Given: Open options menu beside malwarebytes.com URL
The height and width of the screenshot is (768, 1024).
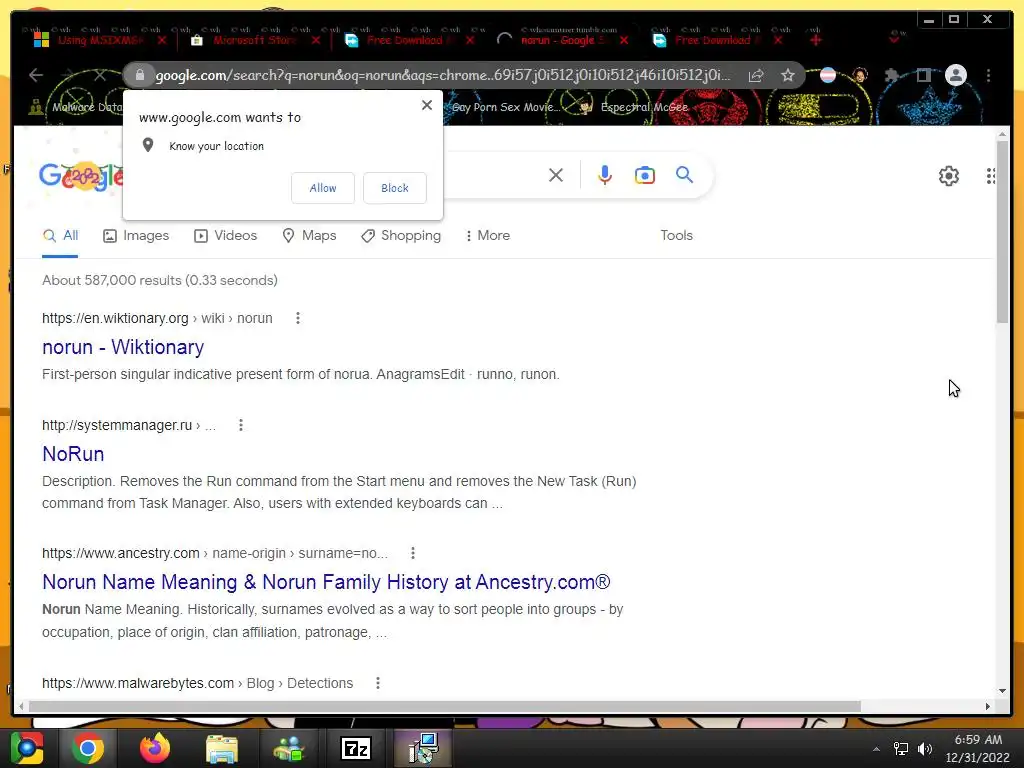Looking at the screenshot, I should click(377, 683).
